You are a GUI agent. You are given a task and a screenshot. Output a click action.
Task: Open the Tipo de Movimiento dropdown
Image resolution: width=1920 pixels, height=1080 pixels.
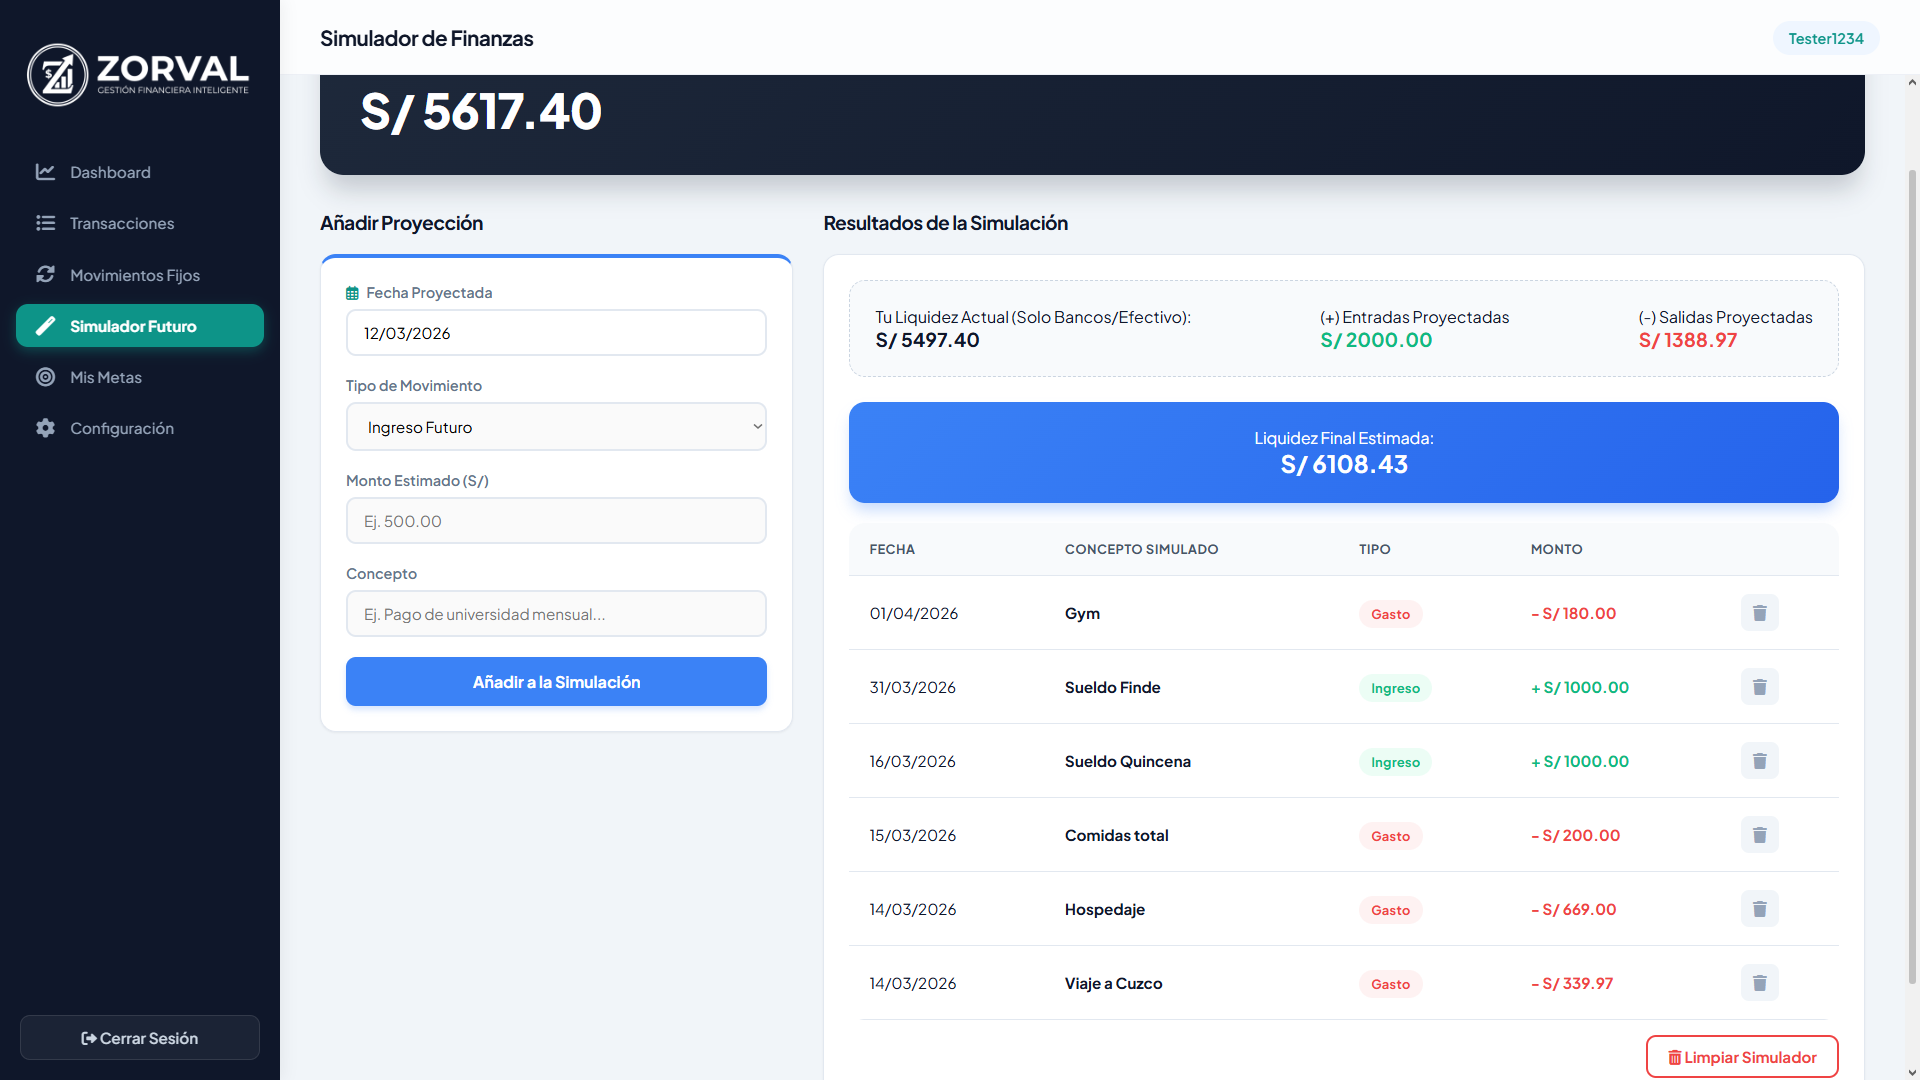556,427
